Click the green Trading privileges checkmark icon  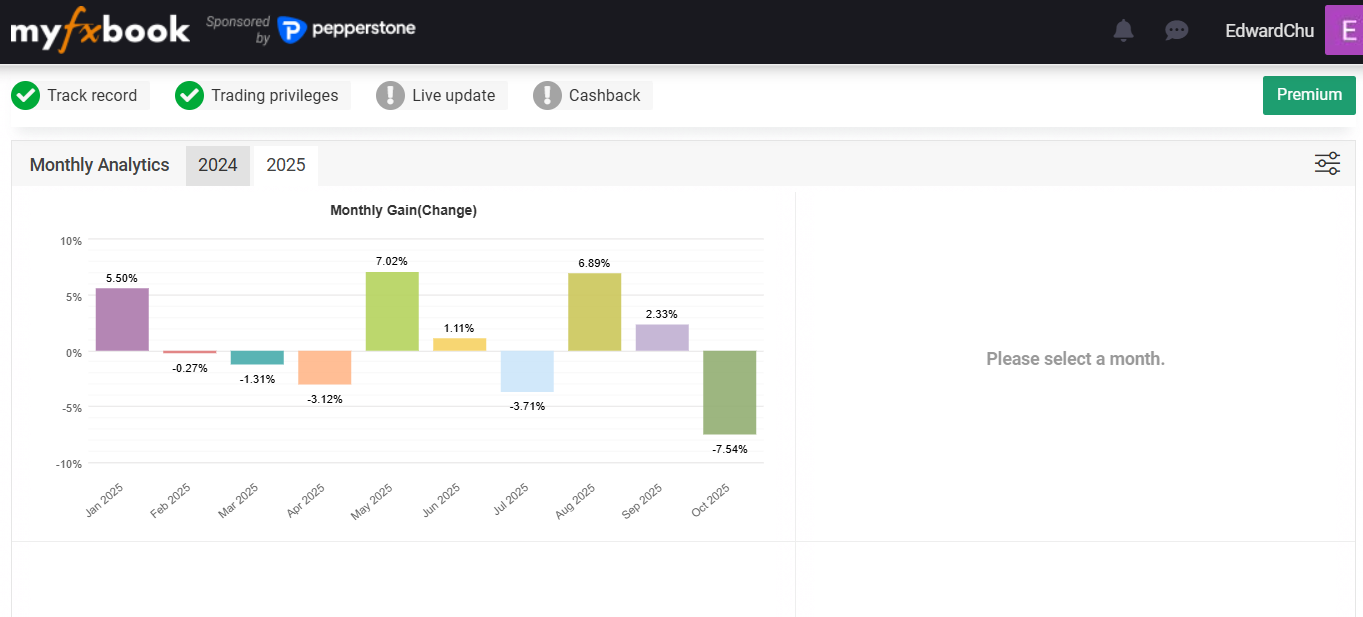189,96
